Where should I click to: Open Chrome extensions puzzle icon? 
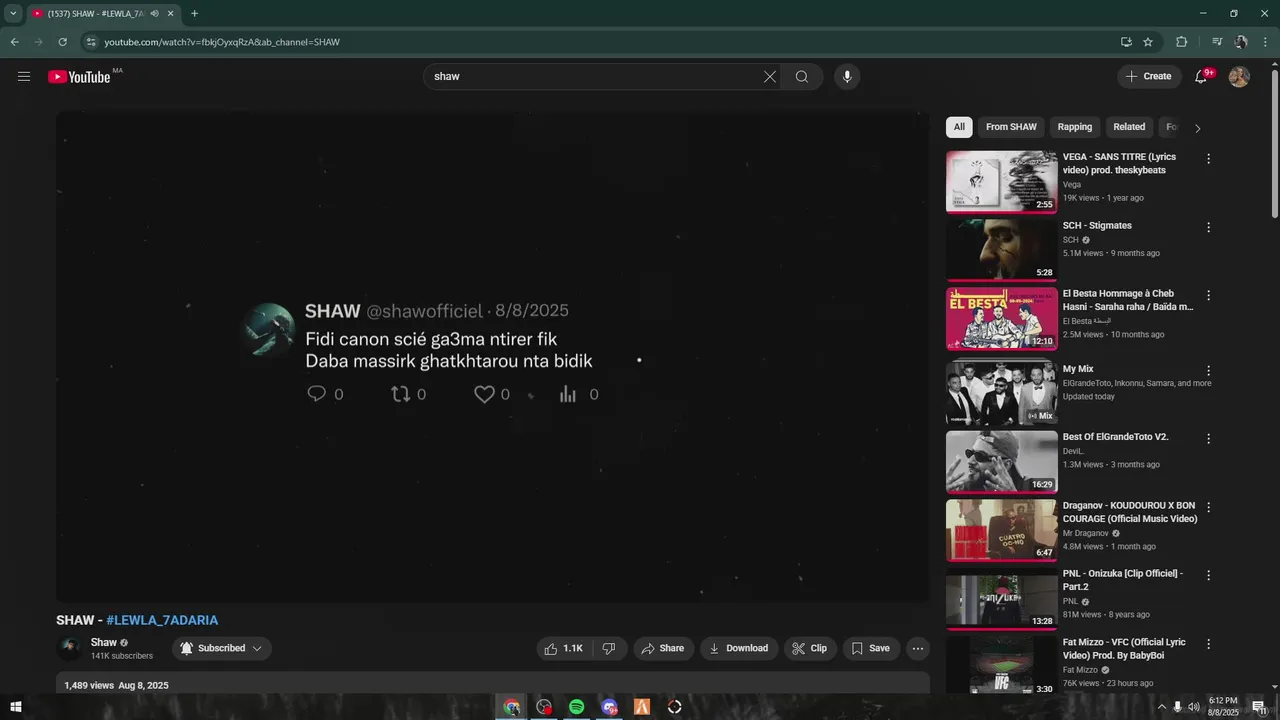(x=1181, y=42)
